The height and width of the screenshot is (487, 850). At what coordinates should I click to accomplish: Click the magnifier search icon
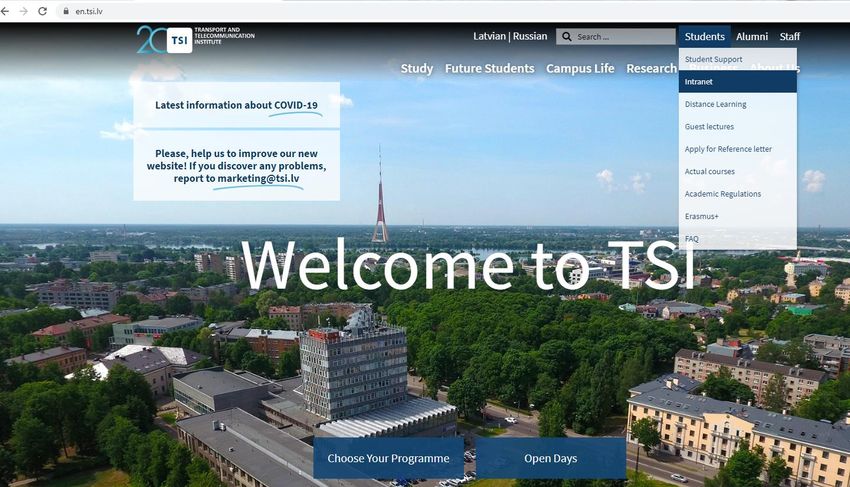click(566, 36)
